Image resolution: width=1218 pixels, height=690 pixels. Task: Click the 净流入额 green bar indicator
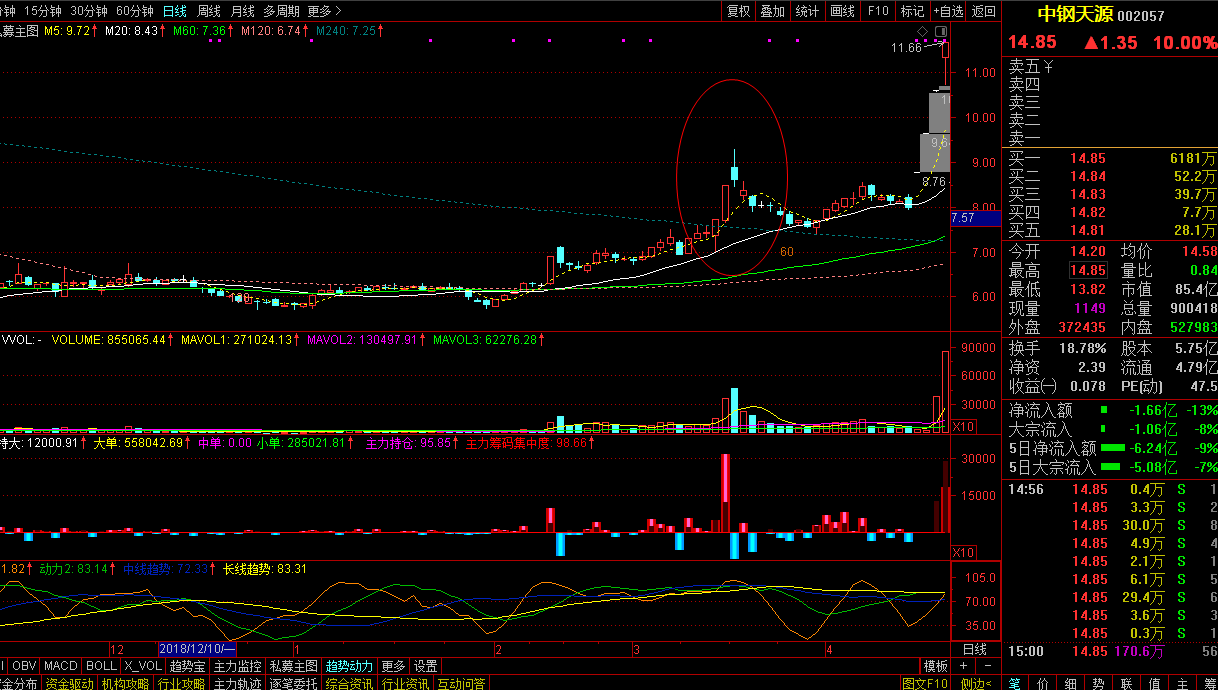tap(1104, 410)
